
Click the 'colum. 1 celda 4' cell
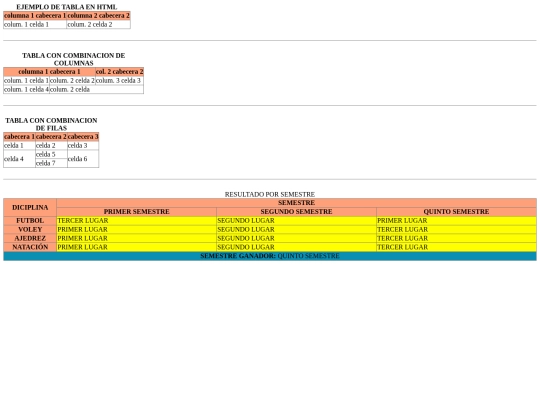click(27, 90)
